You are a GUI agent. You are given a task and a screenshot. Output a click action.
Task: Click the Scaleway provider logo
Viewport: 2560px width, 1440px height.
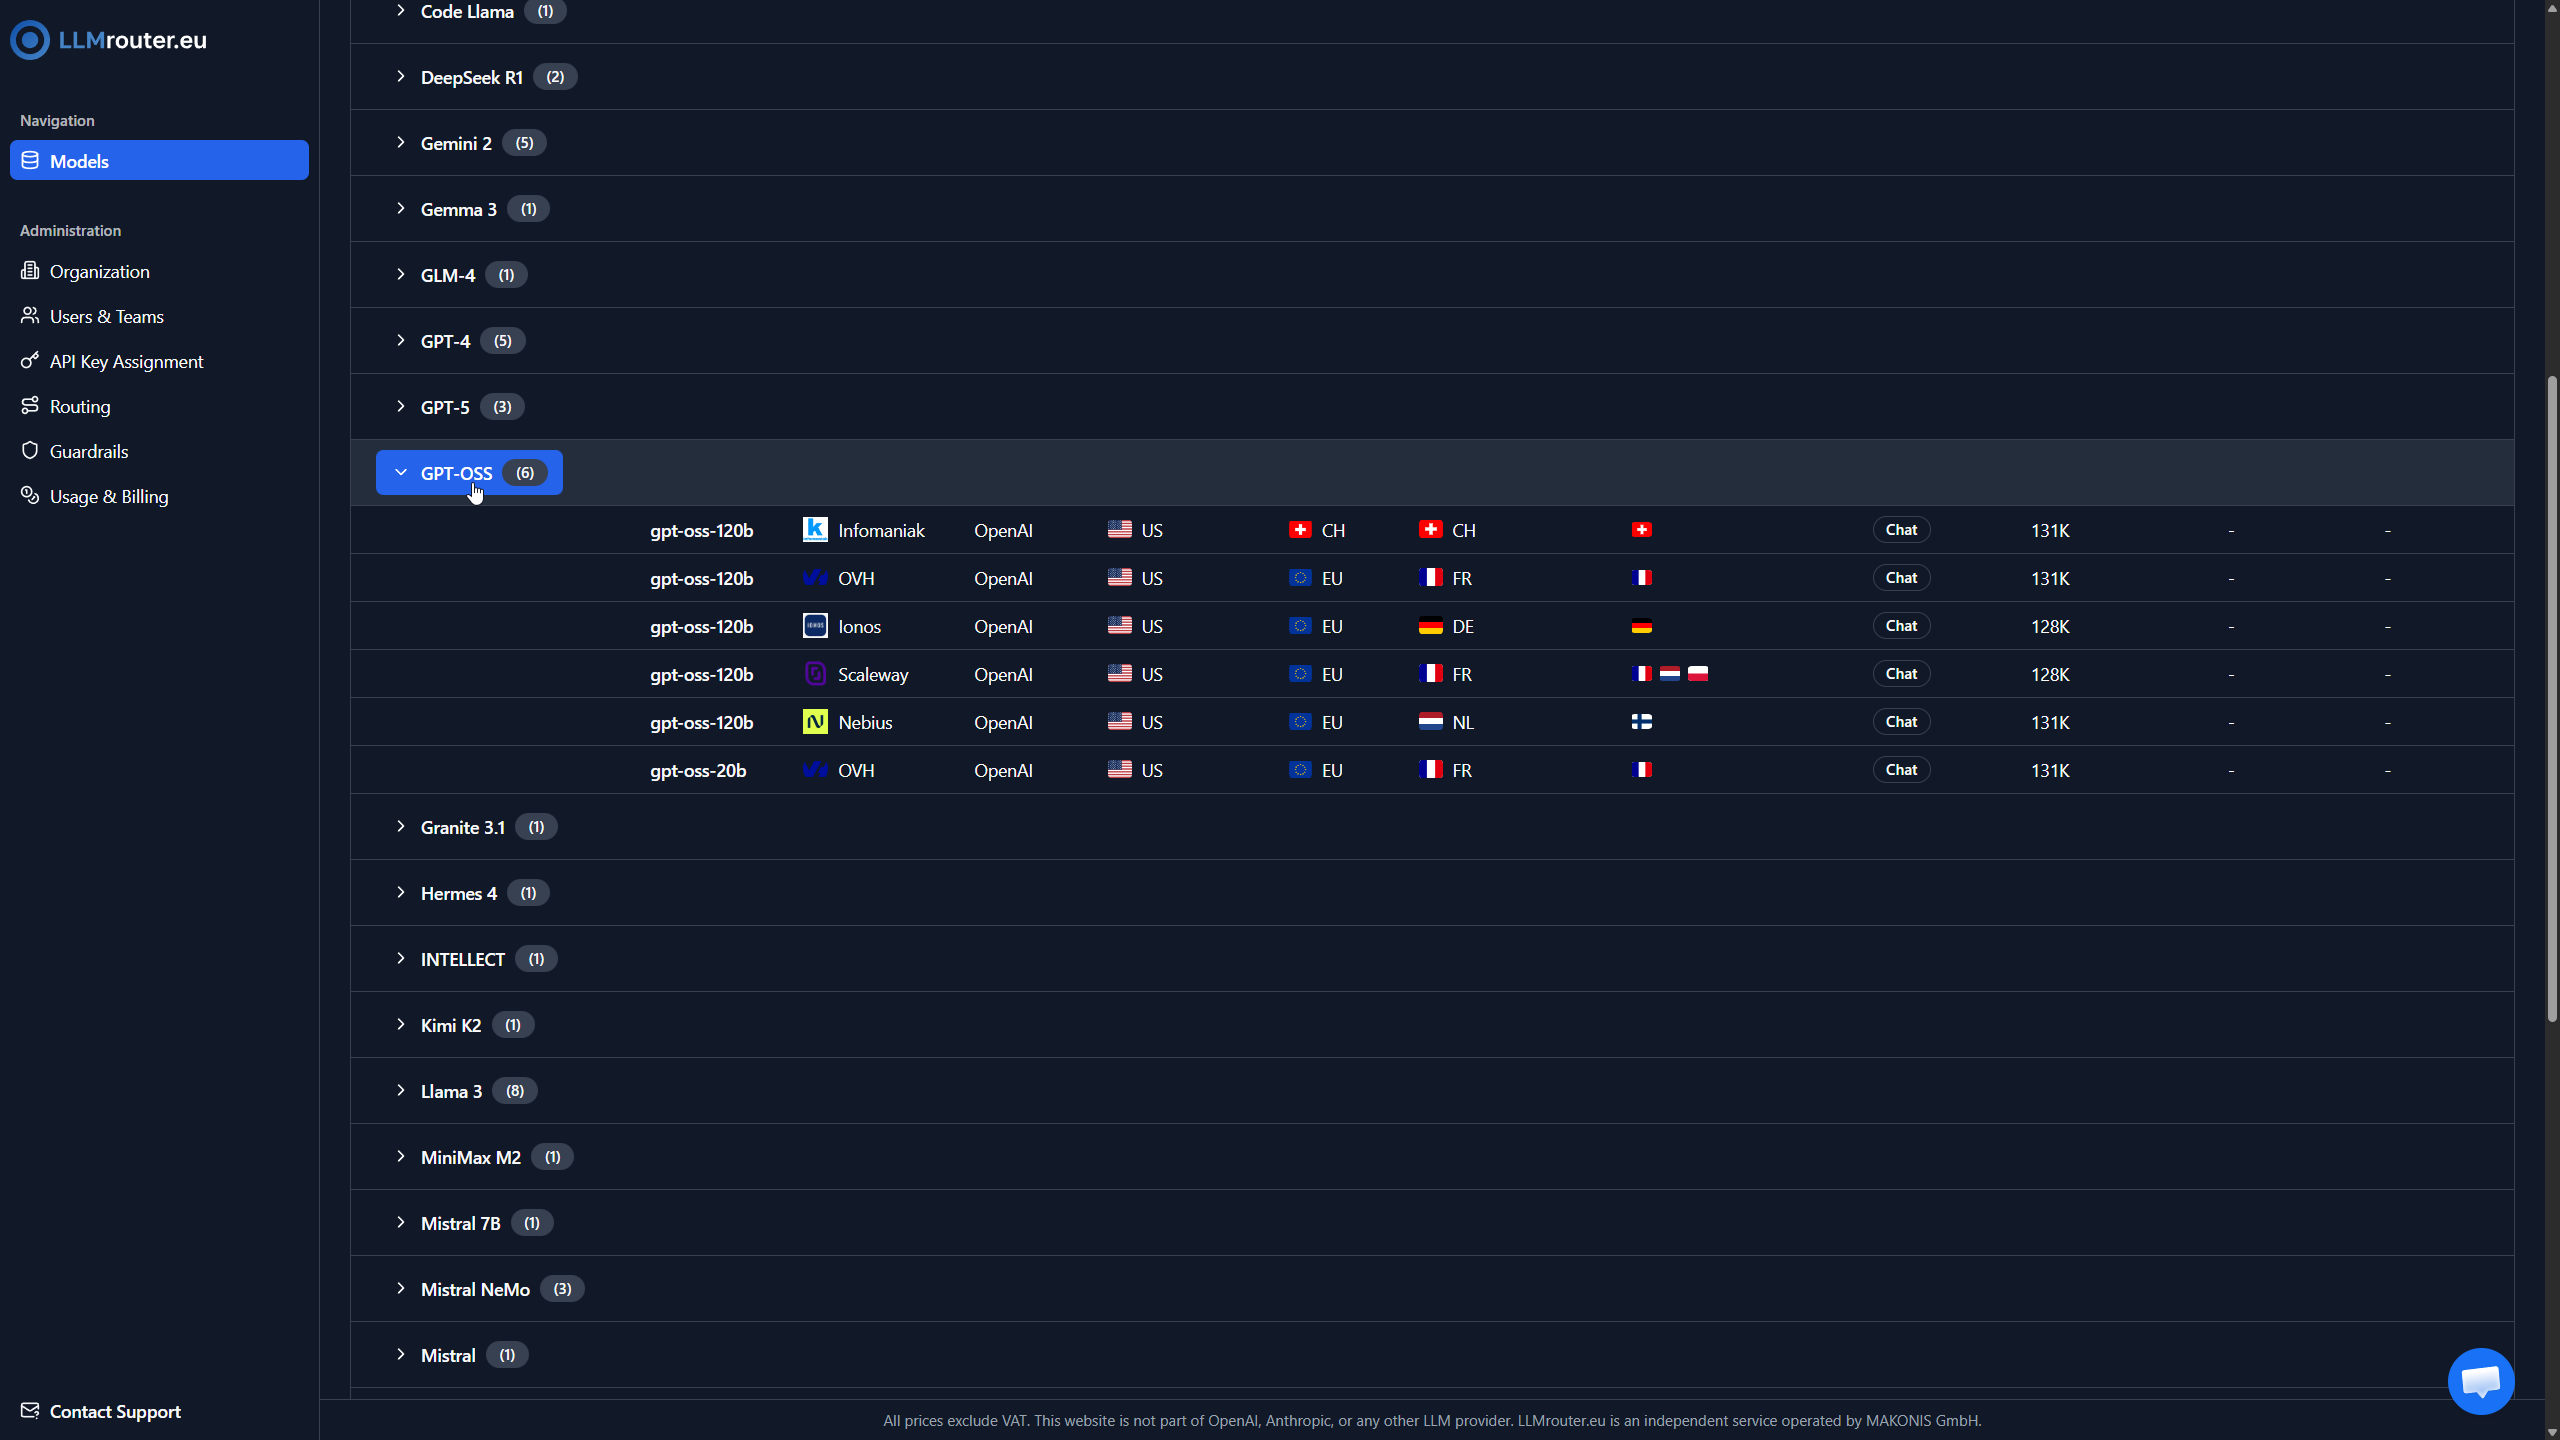click(x=815, y=674)
